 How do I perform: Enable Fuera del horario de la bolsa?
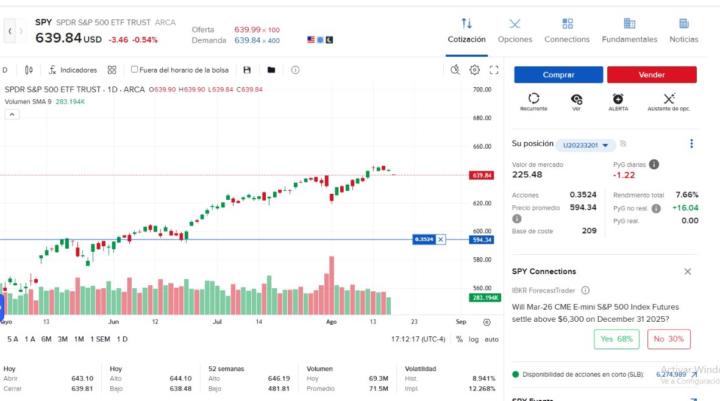pyautogui.click(x=135, y=70)
